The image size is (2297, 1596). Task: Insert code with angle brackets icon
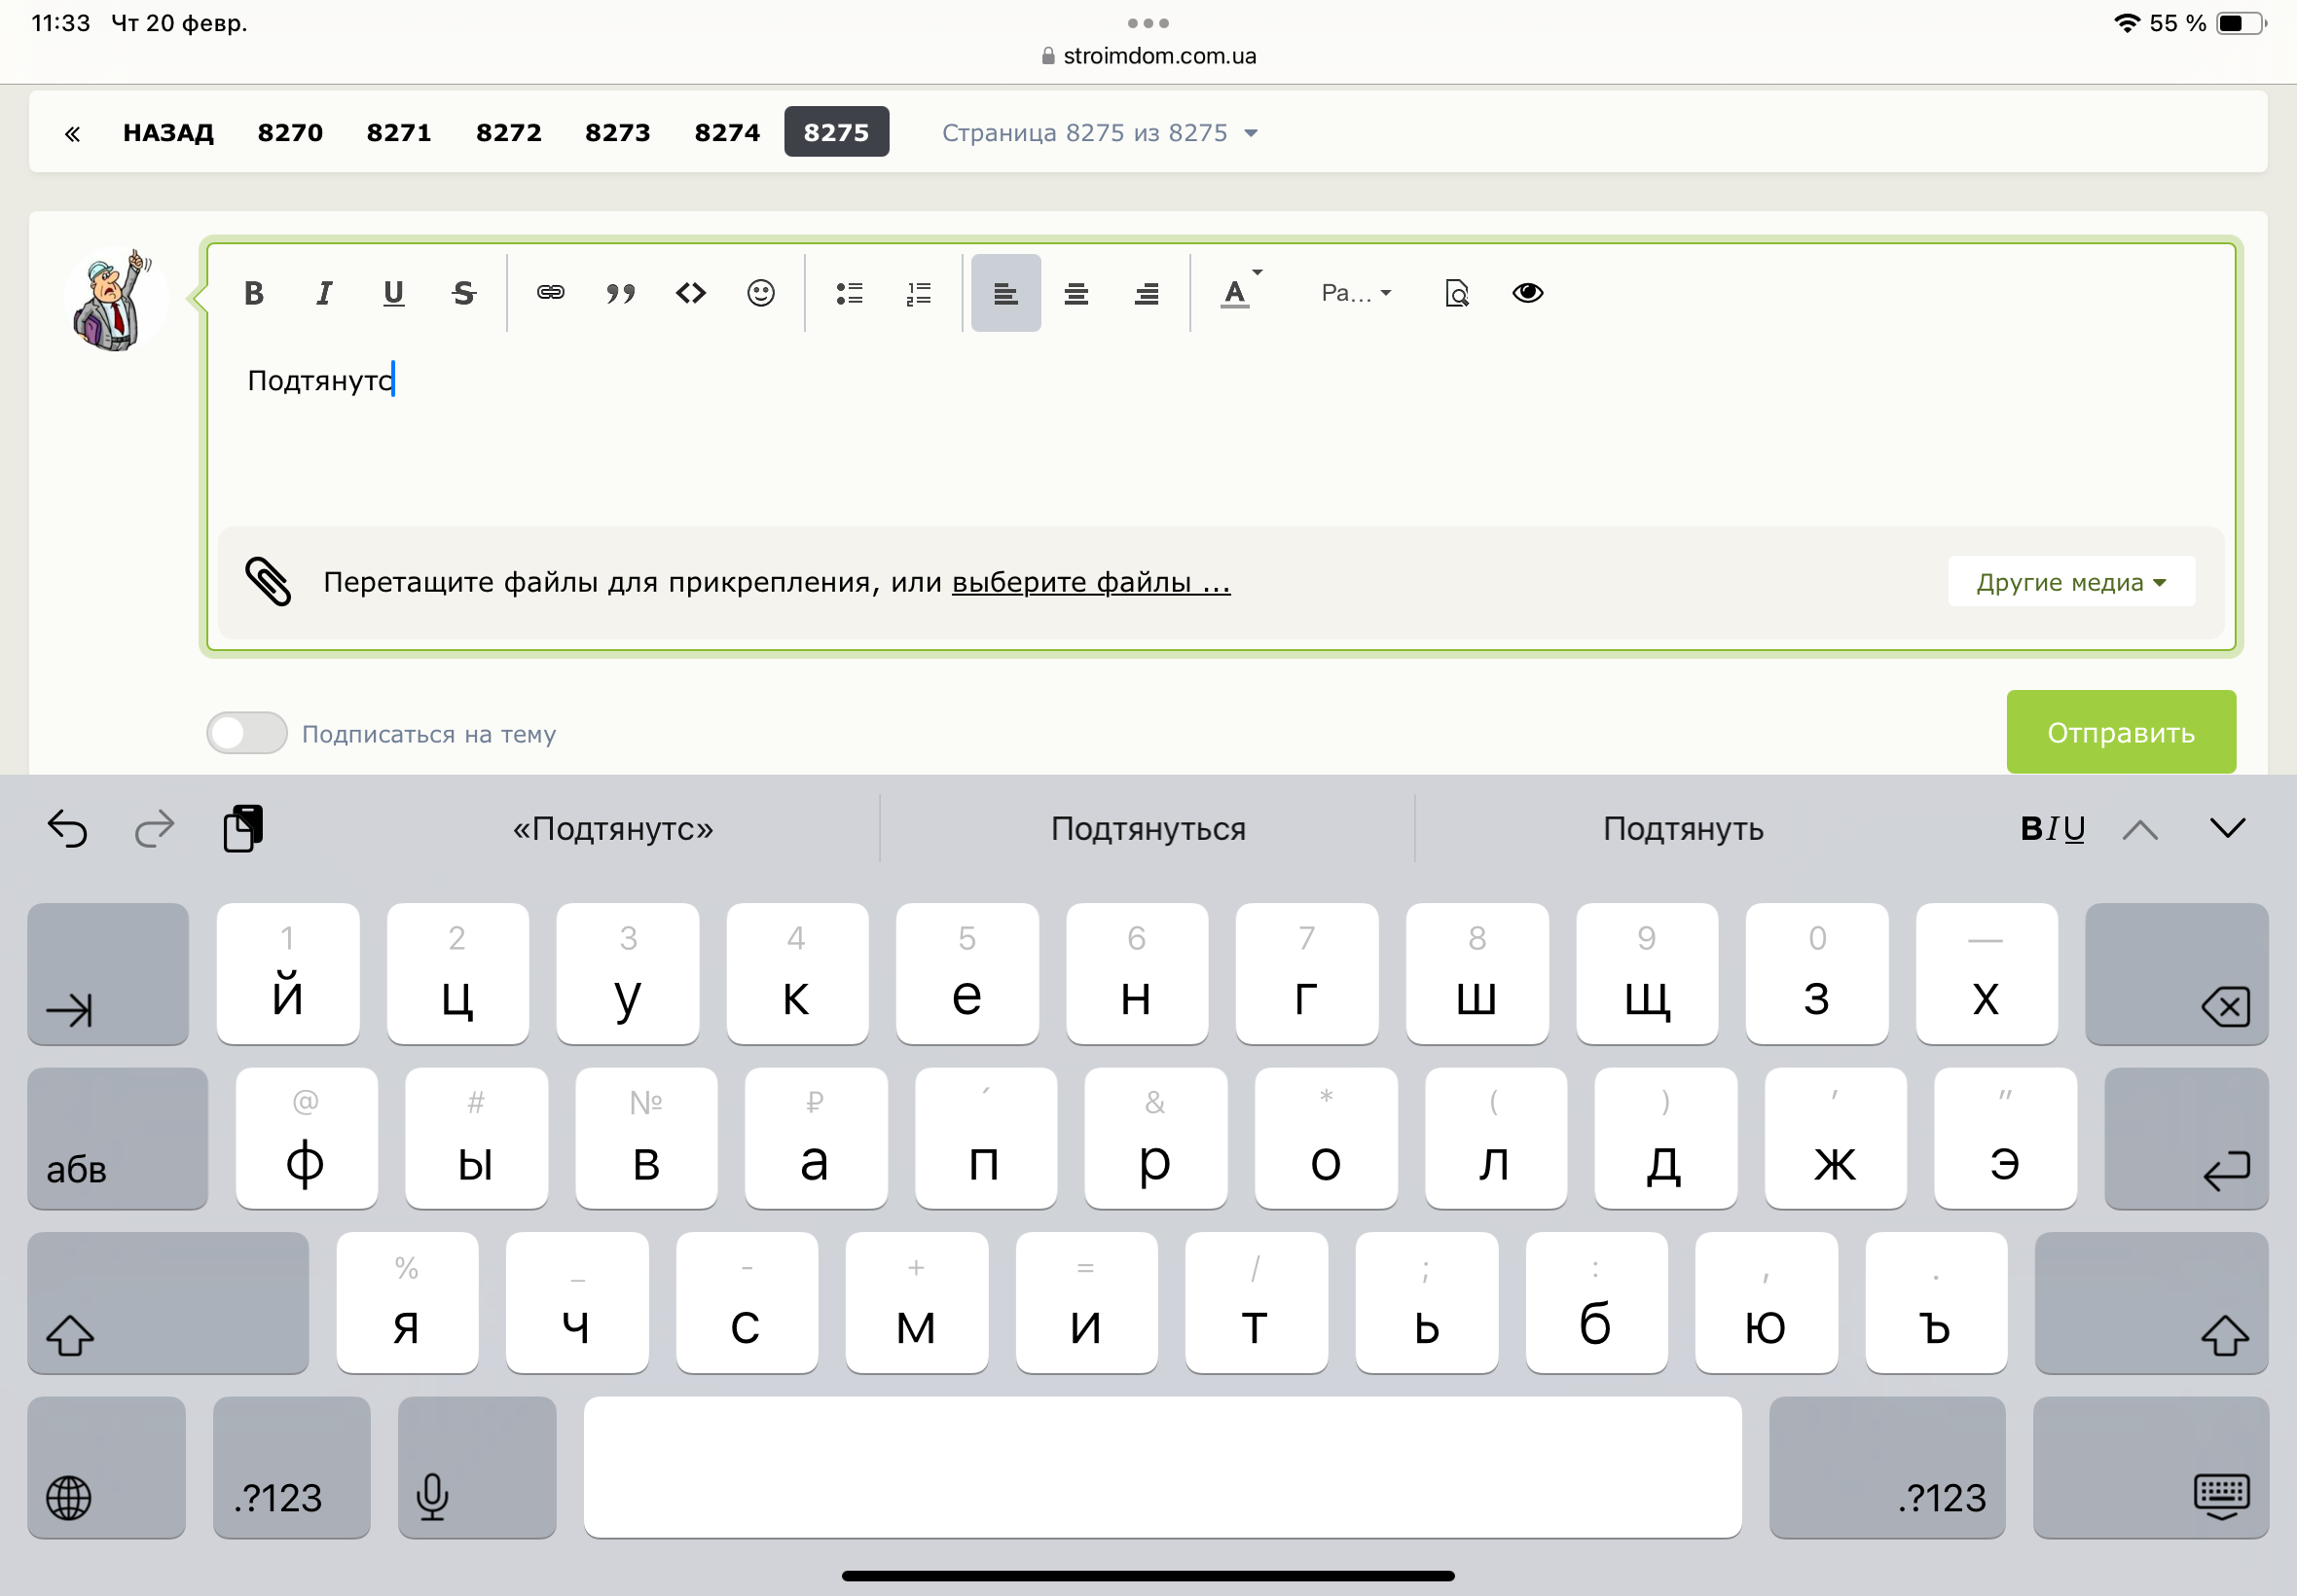691,293
